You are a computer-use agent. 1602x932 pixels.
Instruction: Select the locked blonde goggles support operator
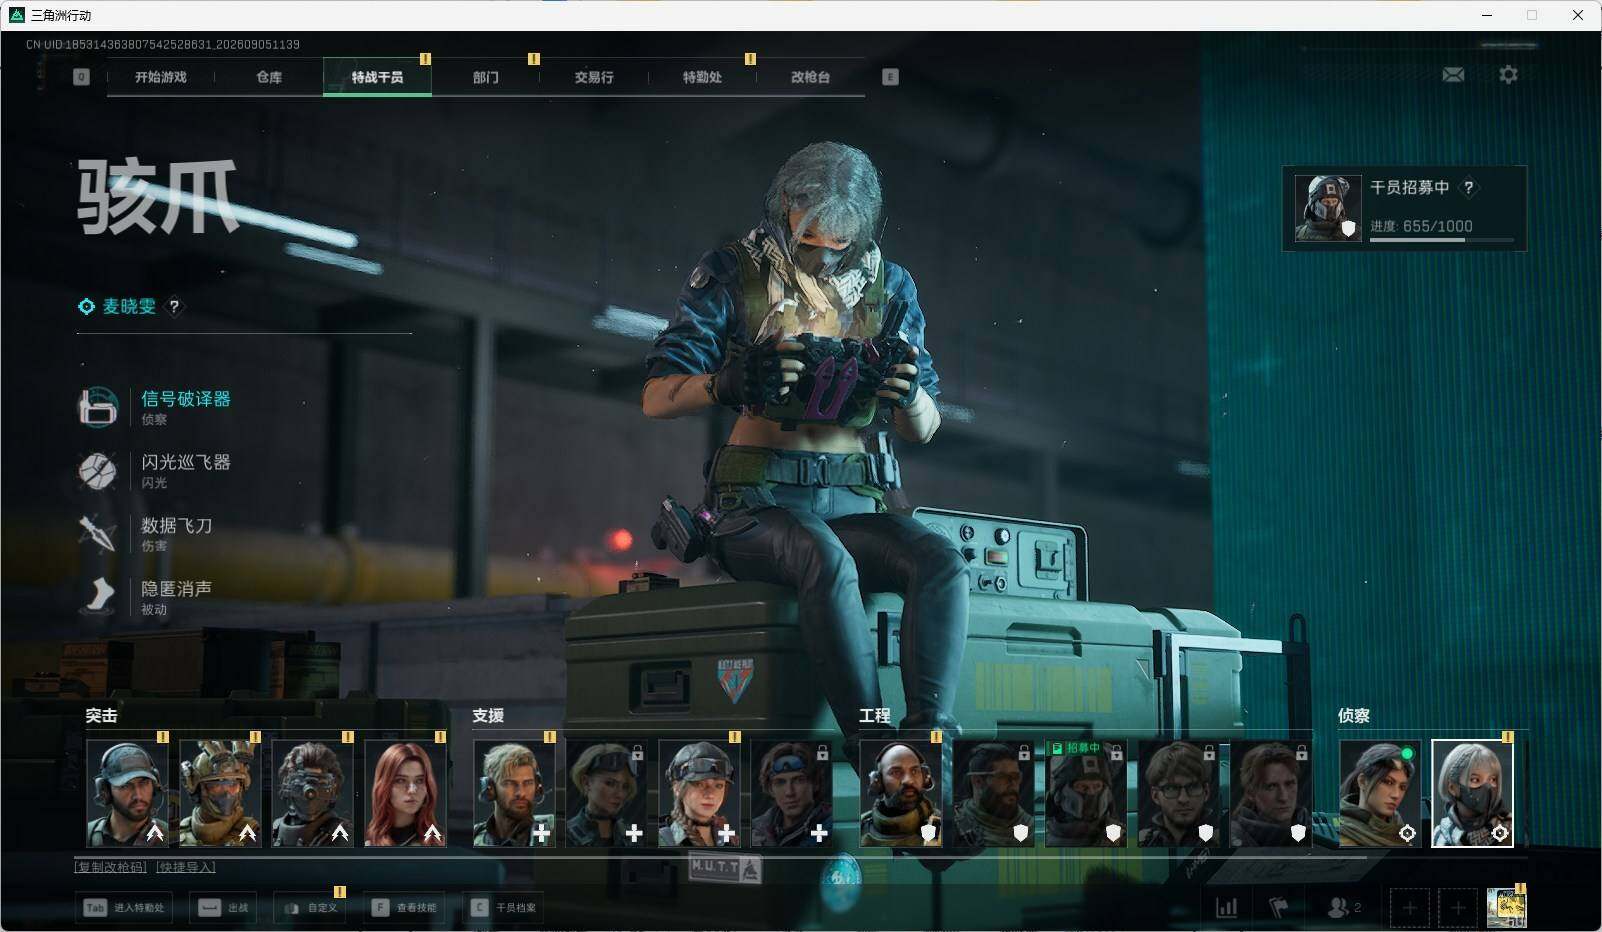click(607, 794)
